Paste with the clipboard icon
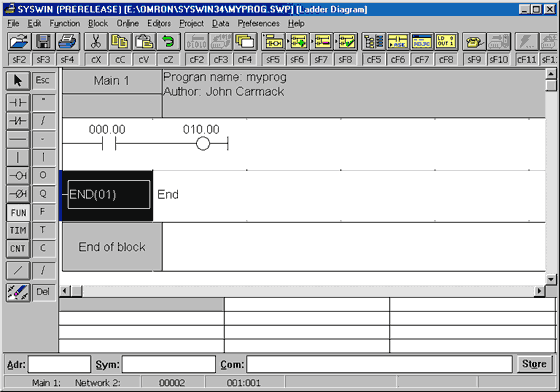The image size is (560, 392). 144,42
